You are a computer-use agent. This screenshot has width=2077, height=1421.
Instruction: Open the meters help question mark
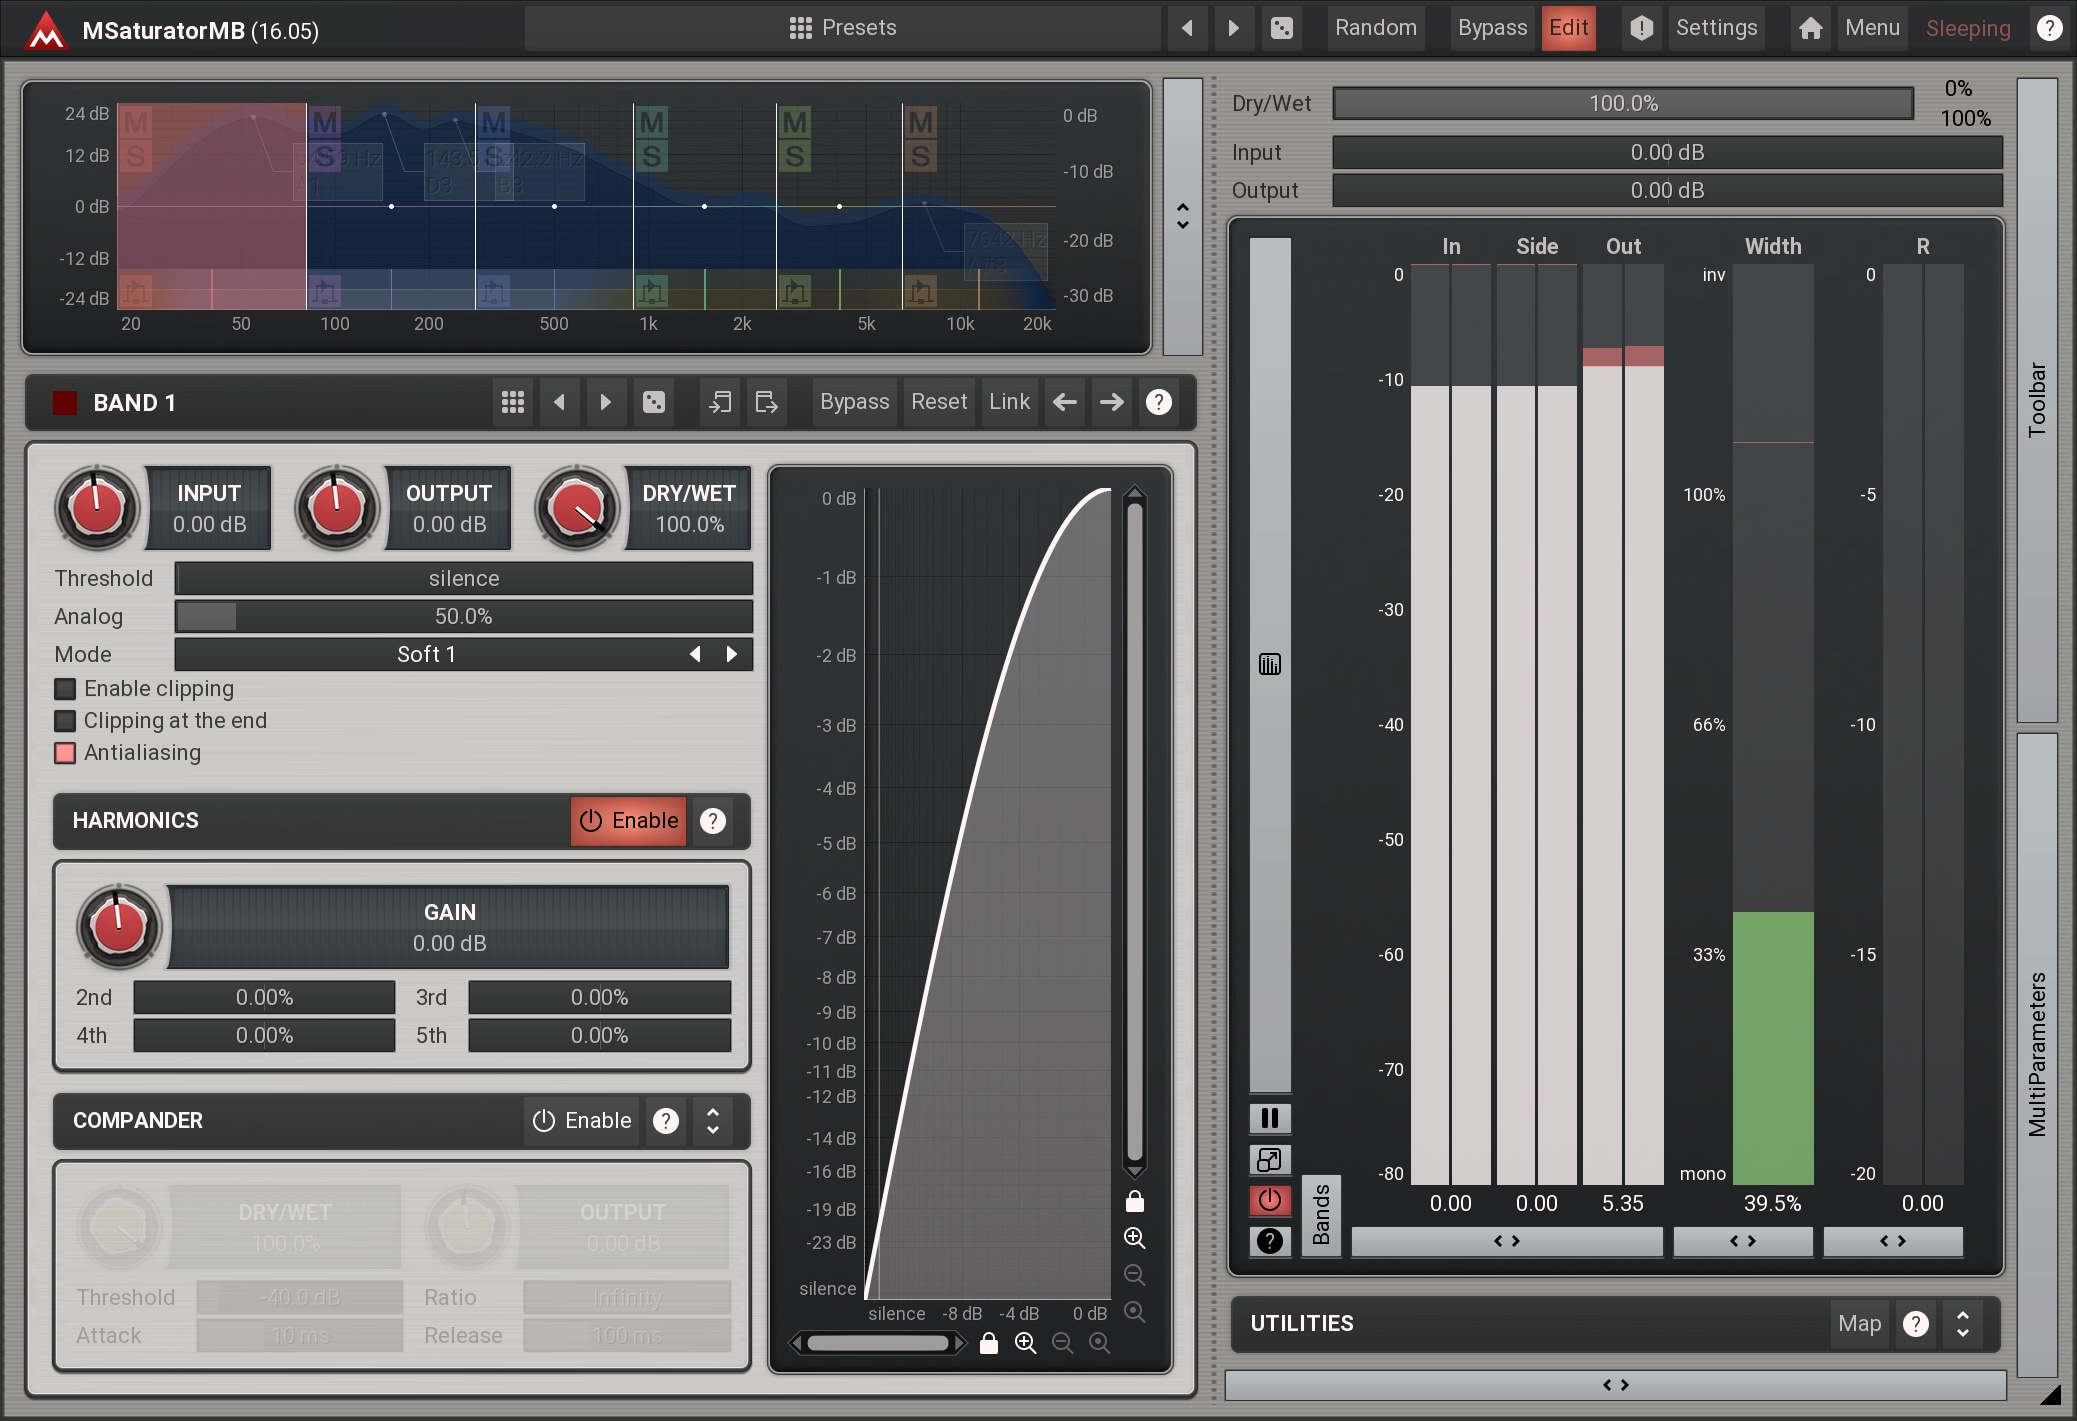(x=1270, y=1241)
